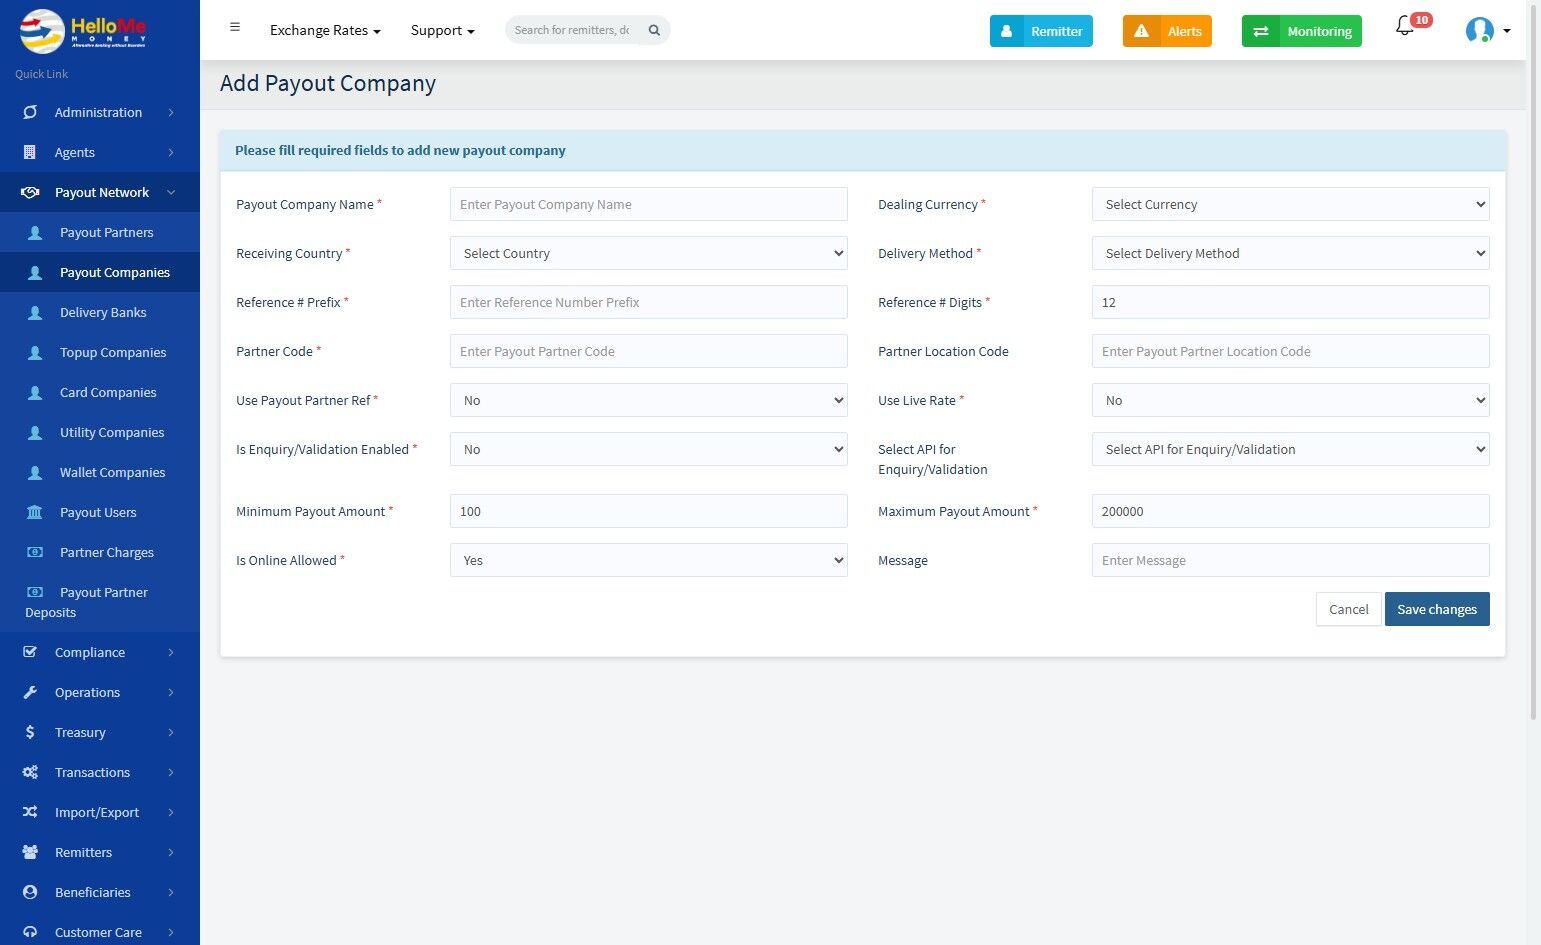The image size is (1541, 945).
Task: Click the notification bell icon
Action: 1405,28
